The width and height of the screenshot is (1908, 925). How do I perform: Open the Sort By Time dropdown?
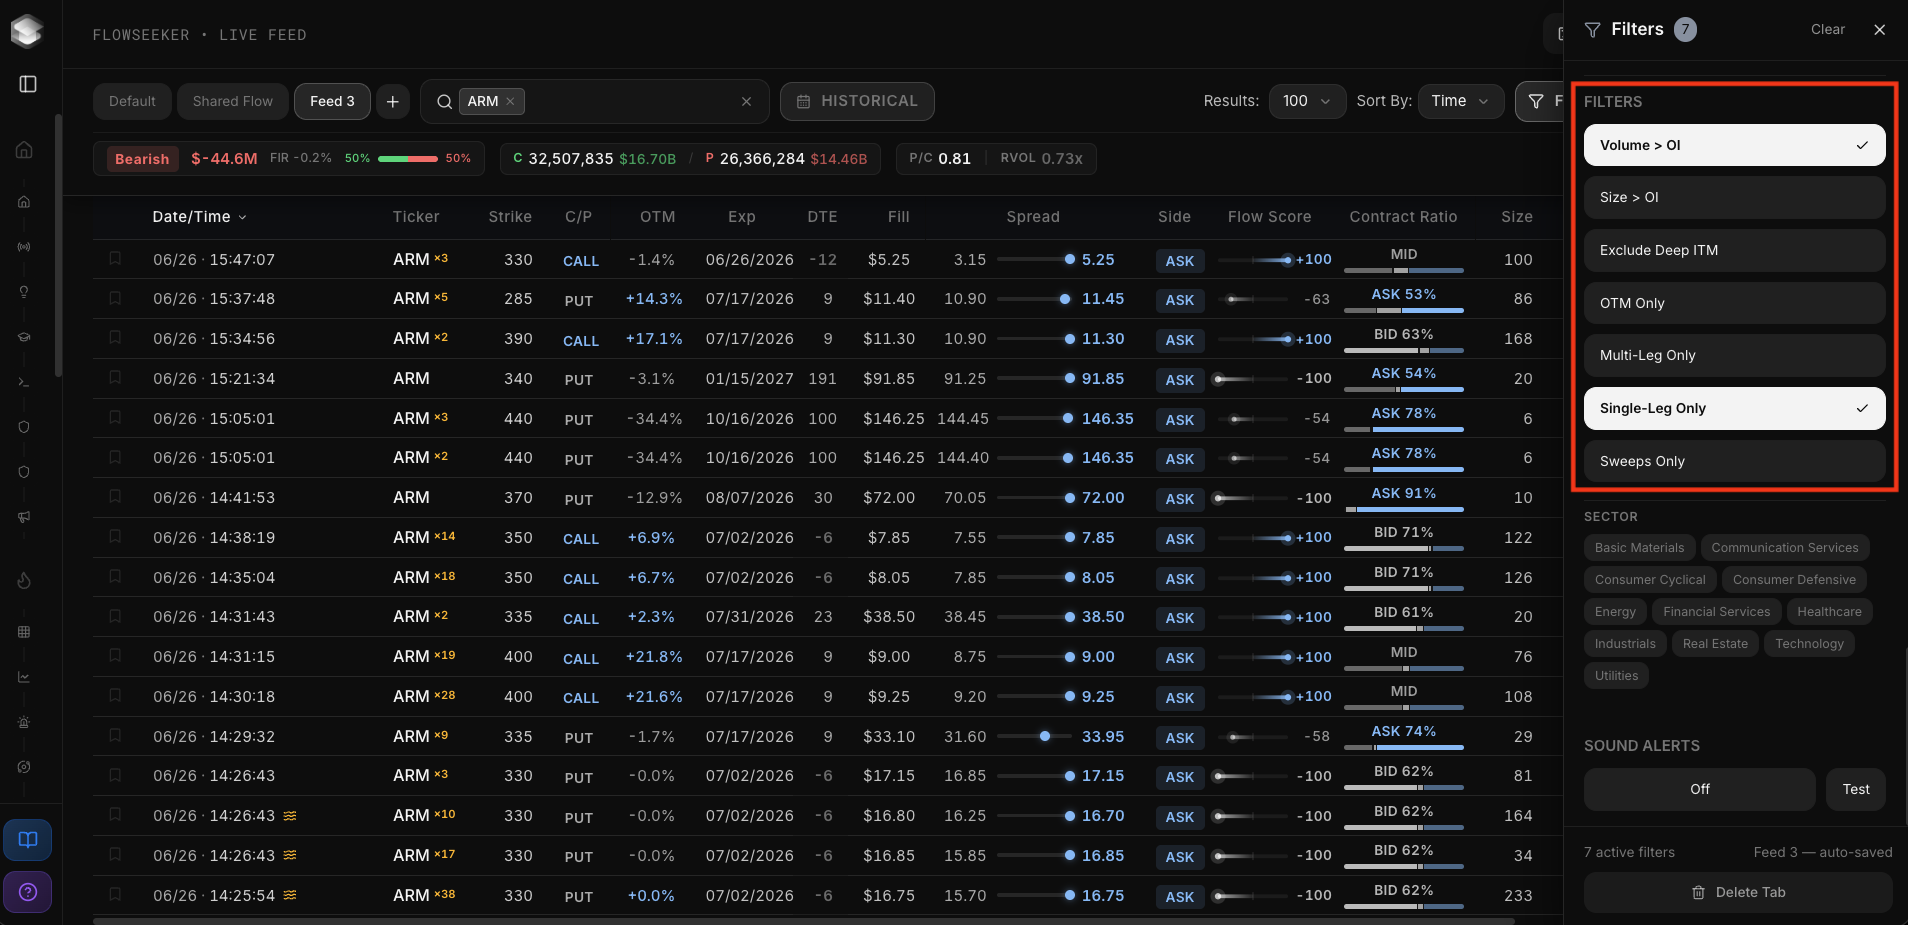pos(1460,101)
